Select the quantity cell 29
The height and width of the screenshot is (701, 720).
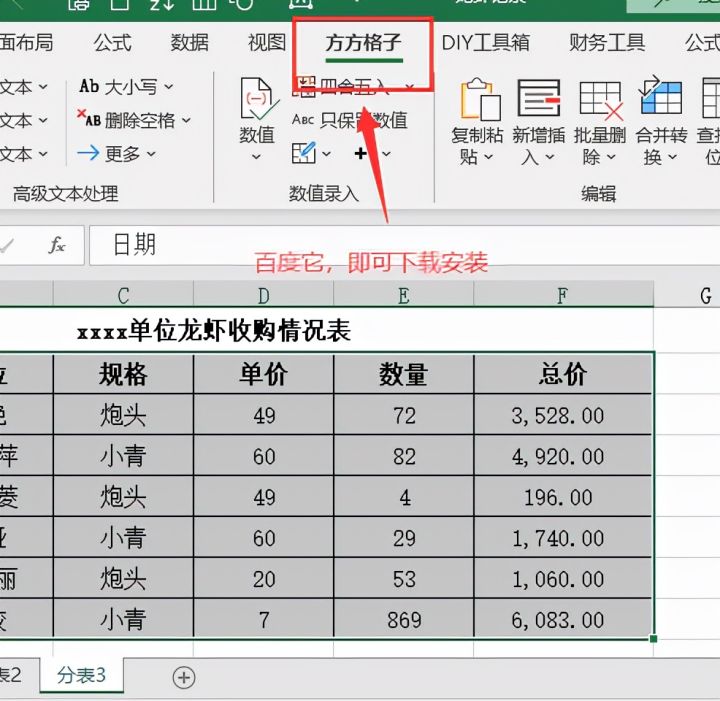[404, 537]
